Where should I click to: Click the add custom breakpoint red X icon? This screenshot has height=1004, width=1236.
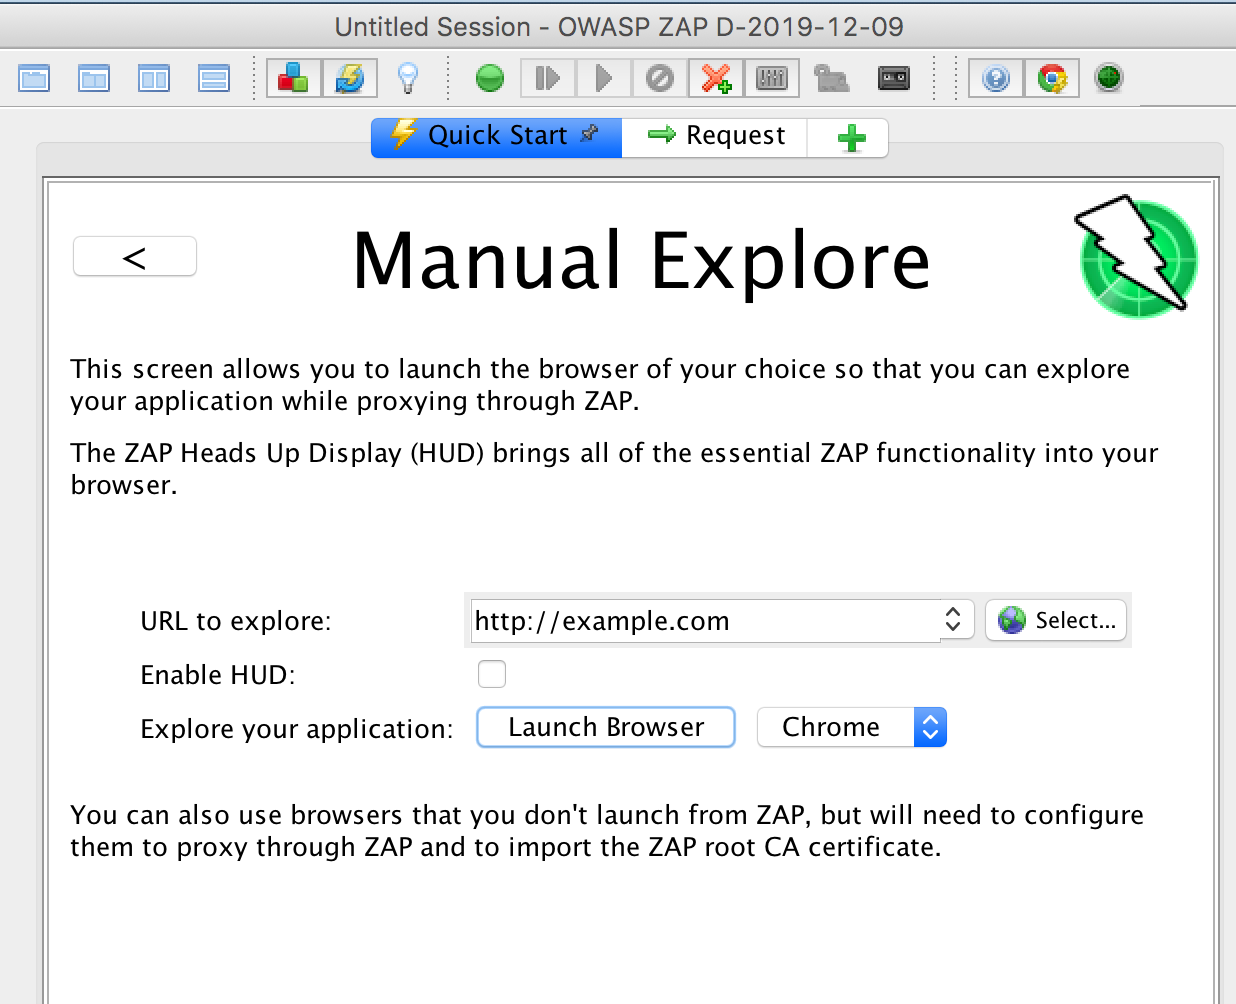tap(714, 77)
